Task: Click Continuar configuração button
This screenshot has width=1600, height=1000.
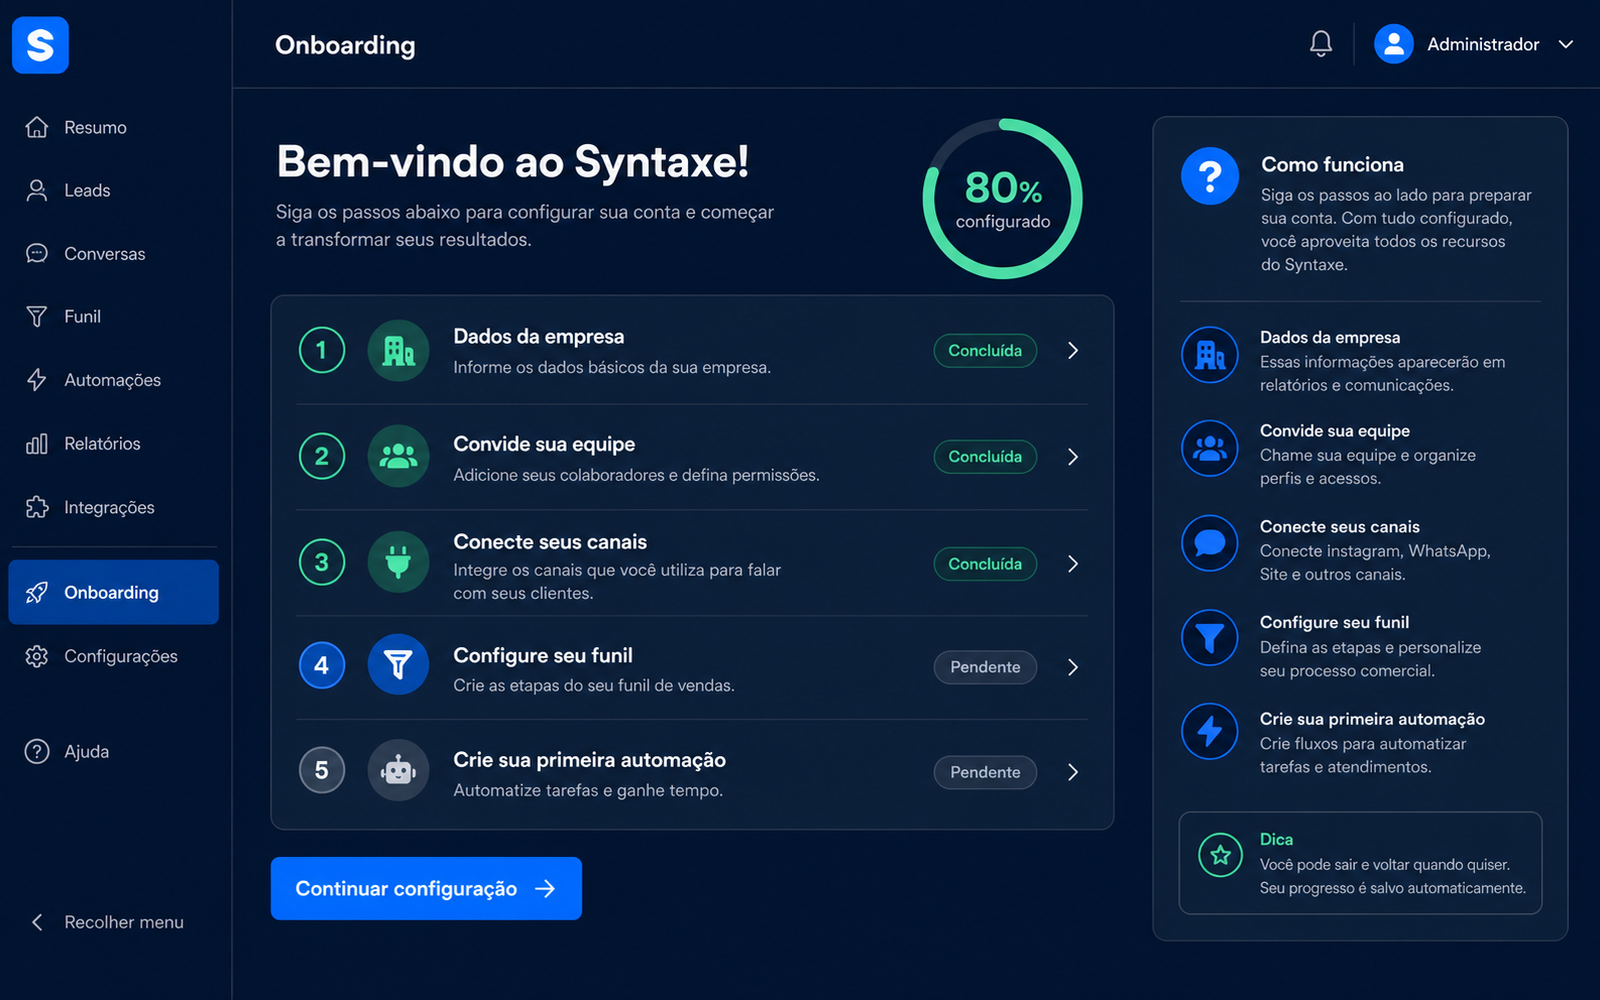Action: [426, 888]
